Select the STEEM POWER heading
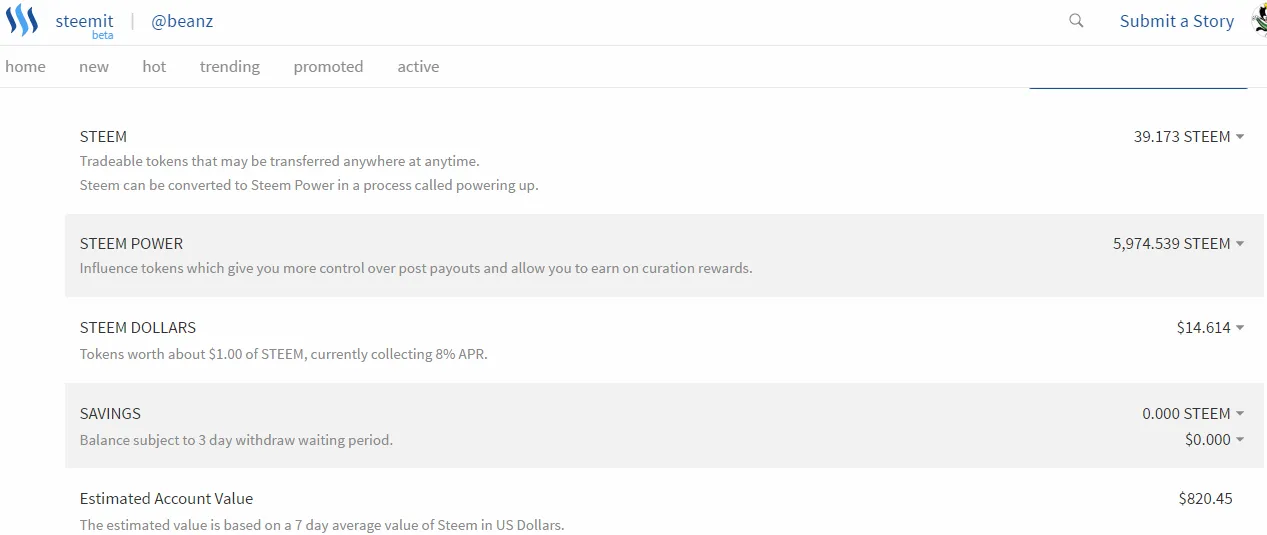This screenshot has height=535, width=1267. [131, 244]
